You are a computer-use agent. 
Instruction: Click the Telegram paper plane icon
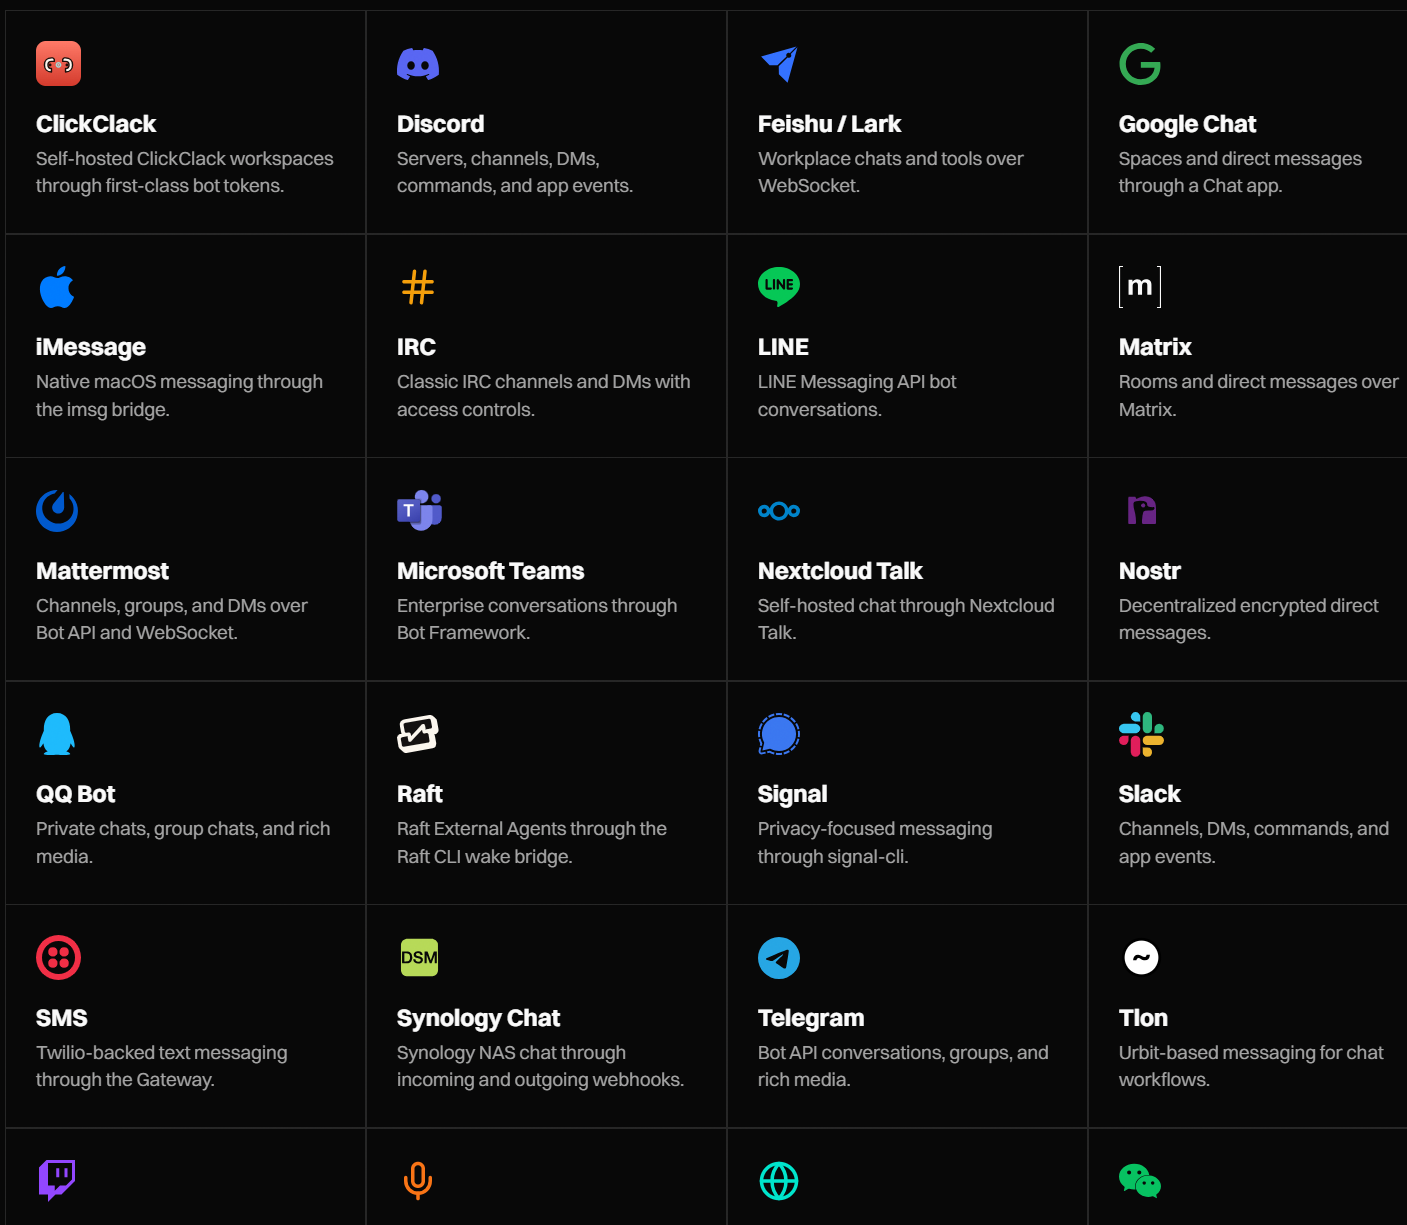pos(779,958)
